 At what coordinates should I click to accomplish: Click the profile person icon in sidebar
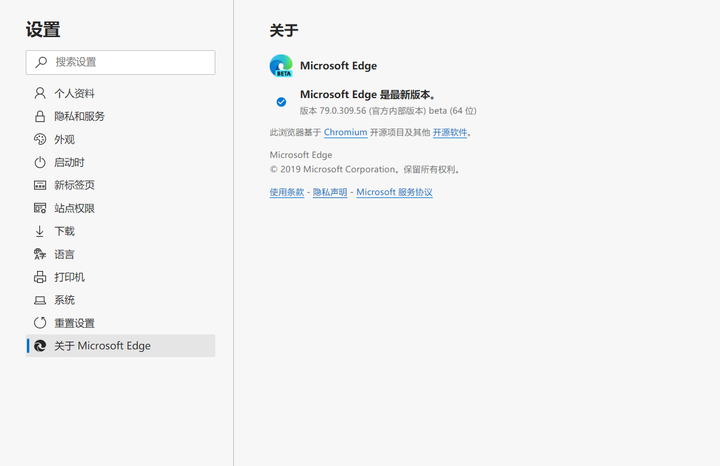[40, 93]
